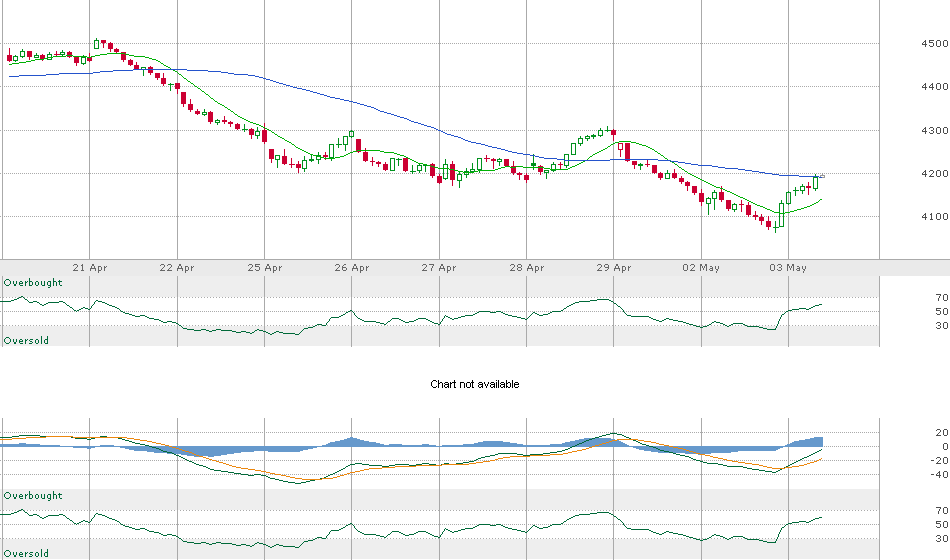Select the 02 May date label
The image size is (950, 560).
[701, 267]
